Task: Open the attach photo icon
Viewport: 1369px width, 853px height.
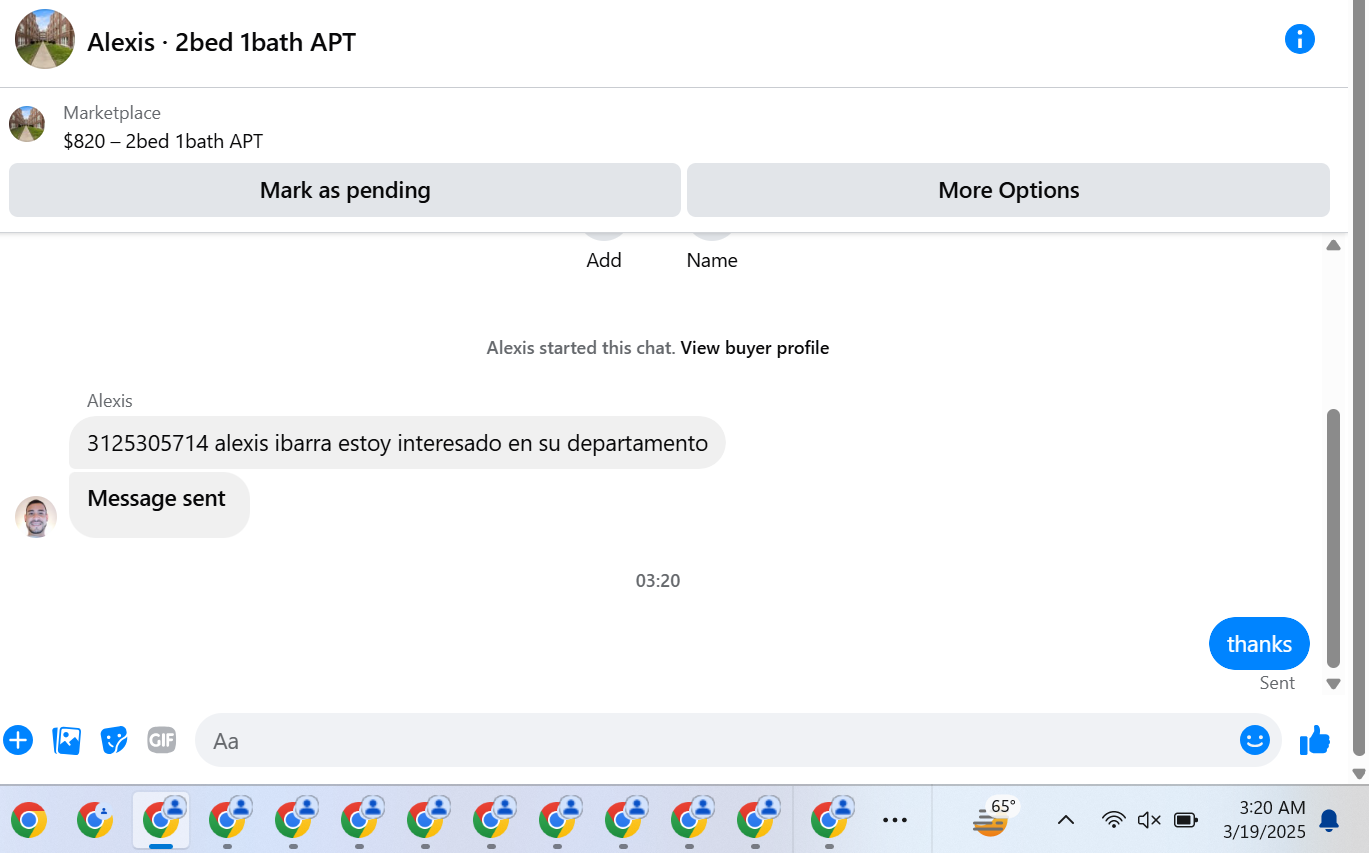Action: pos(66,740)
